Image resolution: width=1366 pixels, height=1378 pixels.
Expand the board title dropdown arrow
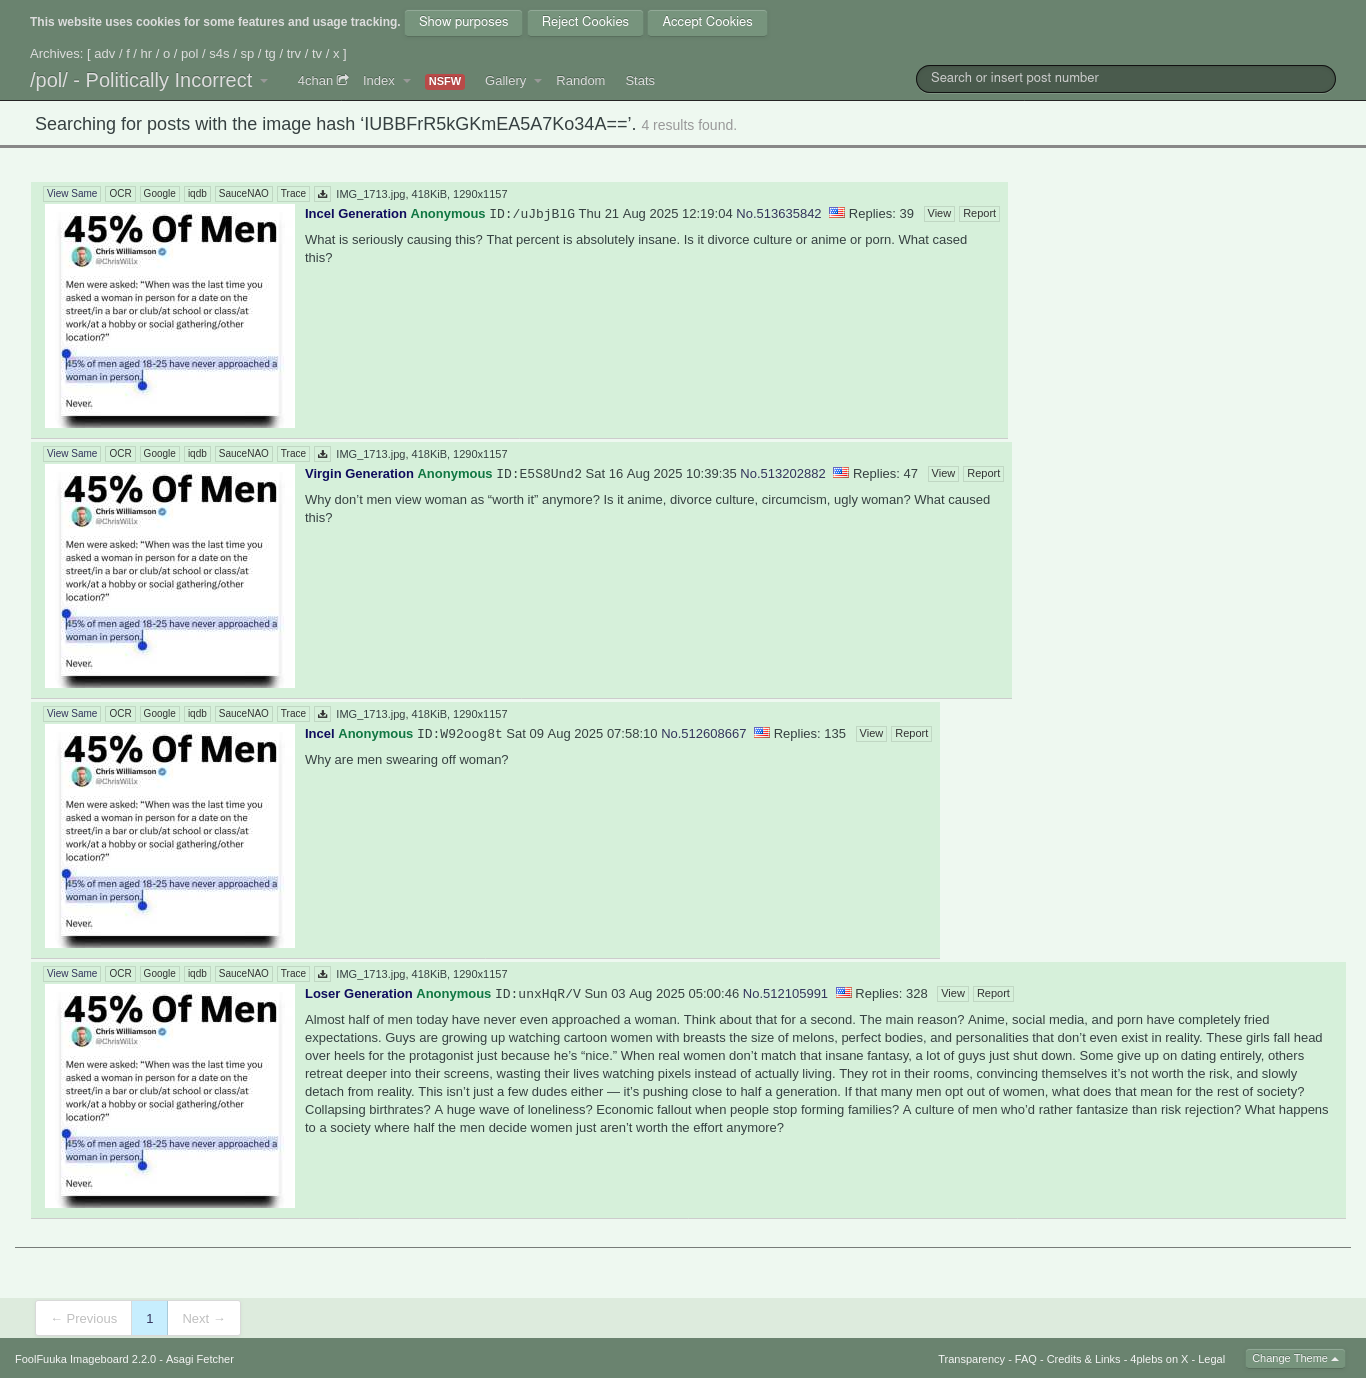tap(264, 81)
